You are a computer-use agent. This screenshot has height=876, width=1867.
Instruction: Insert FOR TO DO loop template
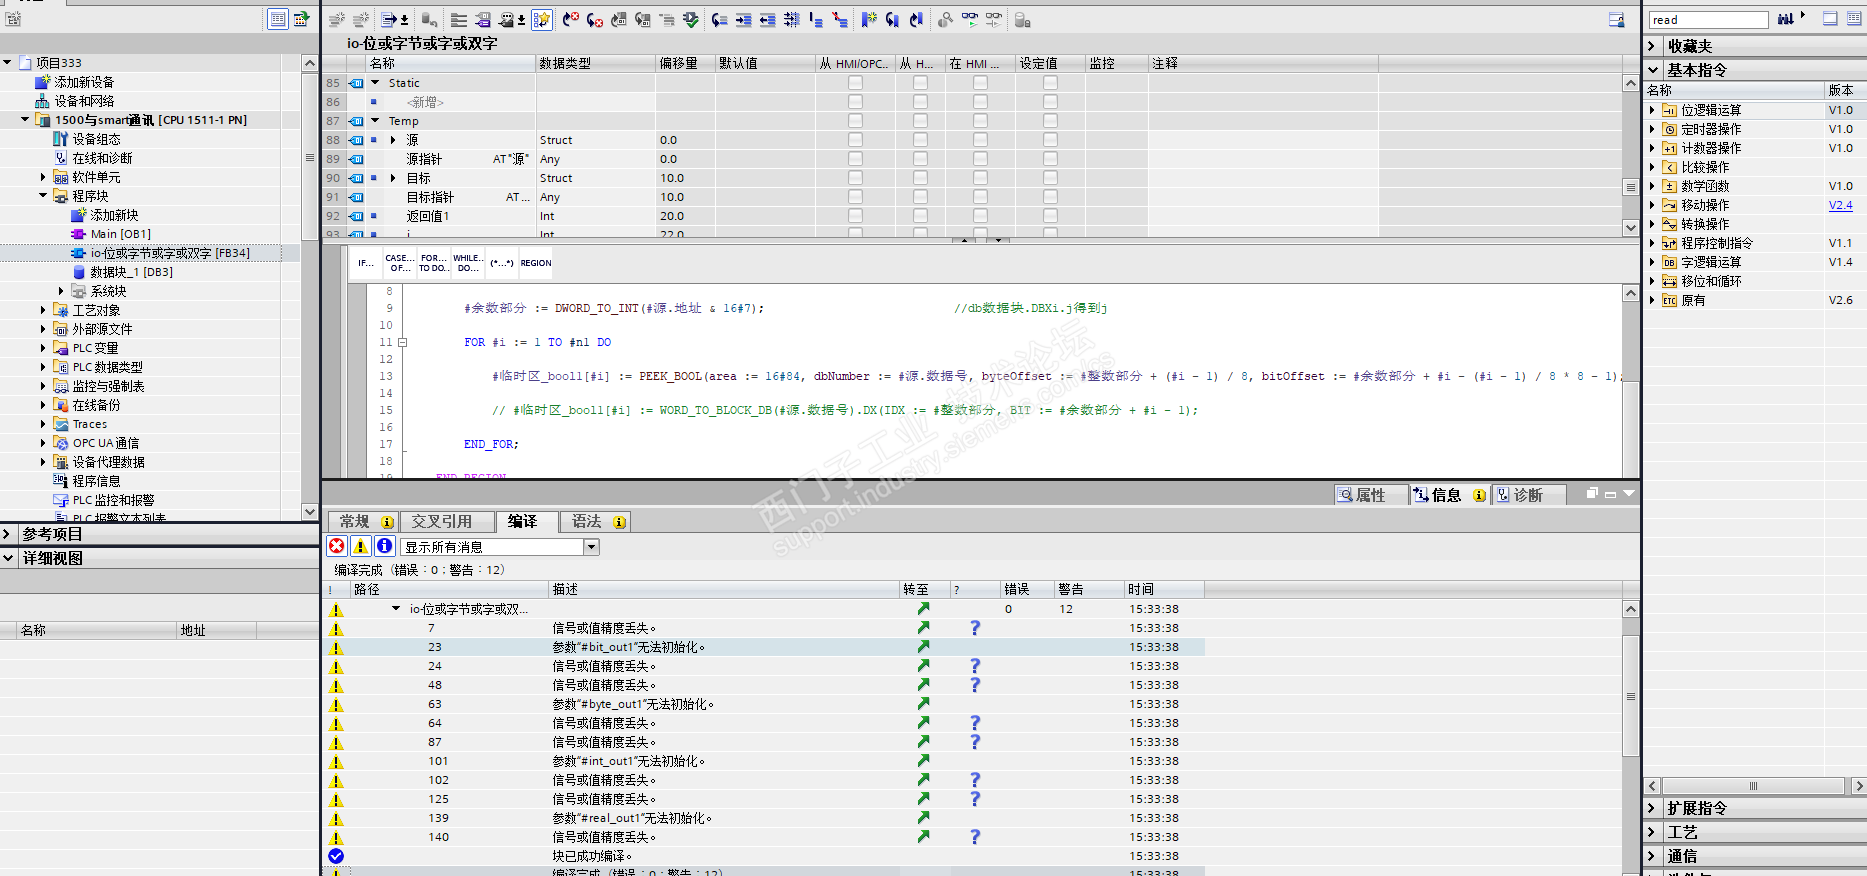click(433, 263)
